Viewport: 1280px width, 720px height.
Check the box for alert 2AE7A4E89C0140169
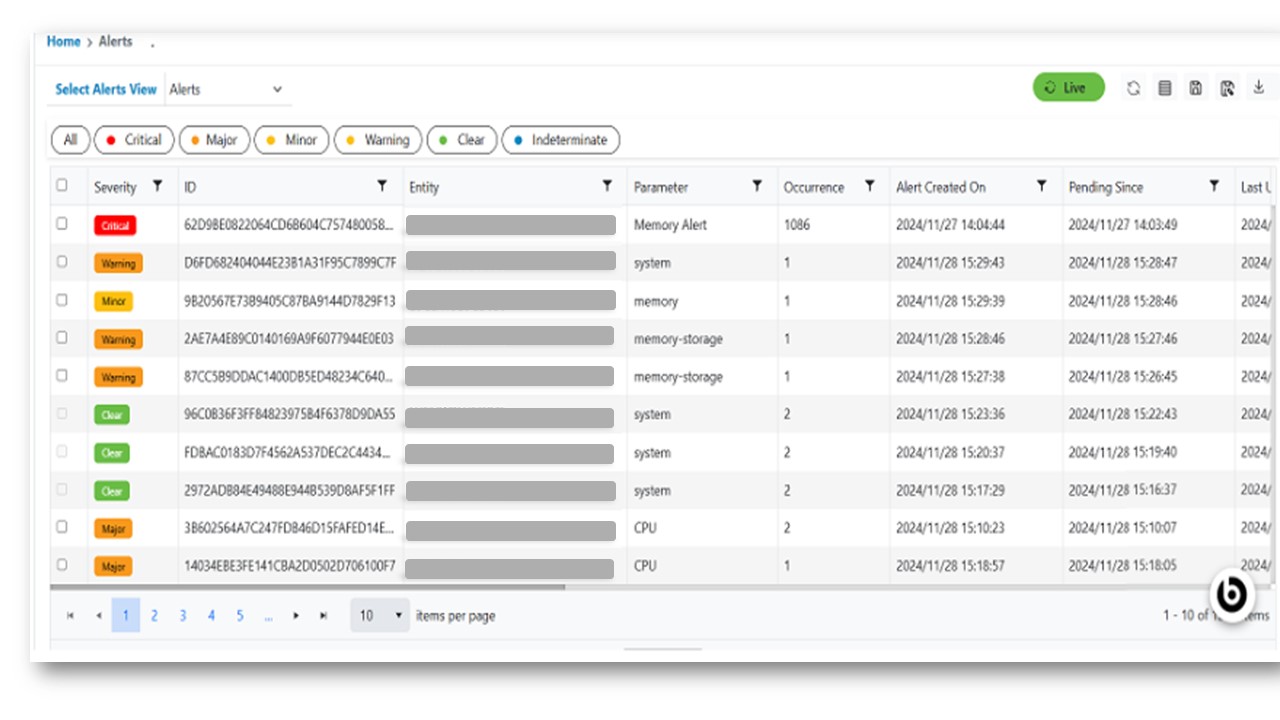[62, 338]
